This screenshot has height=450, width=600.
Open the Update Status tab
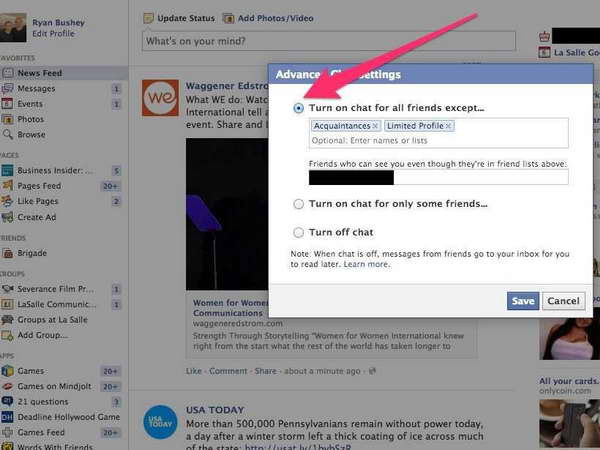pos(186,18)
